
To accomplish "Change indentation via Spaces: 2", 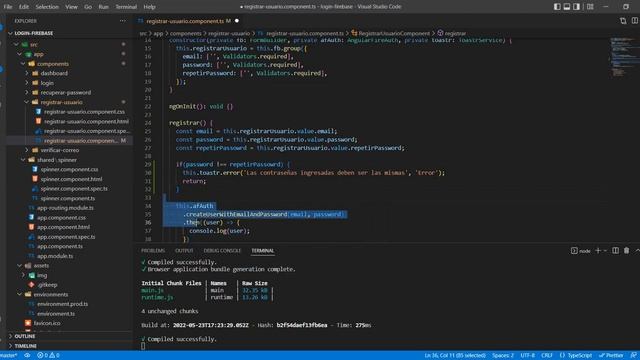I will pos(503,356).
